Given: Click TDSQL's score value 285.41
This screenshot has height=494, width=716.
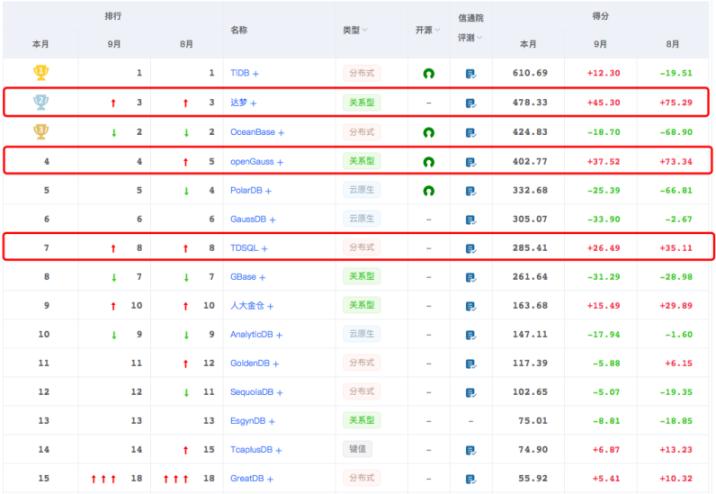Looking at the screenshot, I should (530, 248).
